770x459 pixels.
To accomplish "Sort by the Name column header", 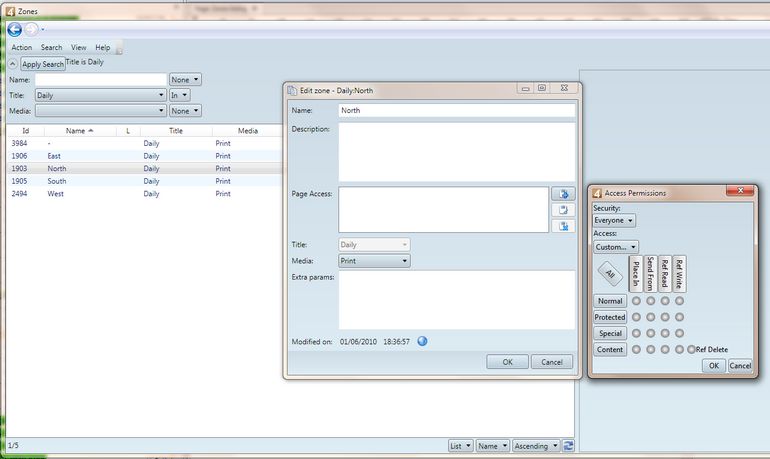I will (80, 131).
